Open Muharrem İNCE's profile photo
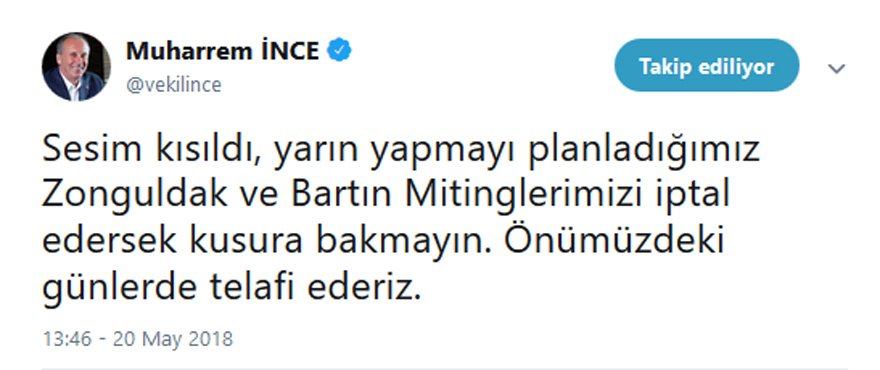This screenshot has height=370, width=880. coord(76,67)
